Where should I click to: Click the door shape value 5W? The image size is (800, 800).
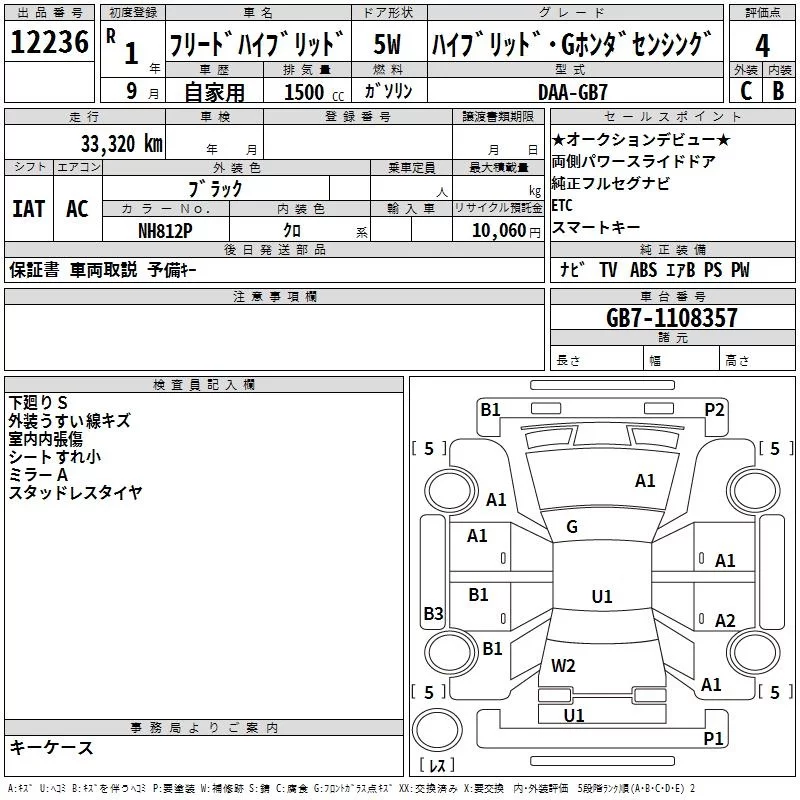[387, 44]
